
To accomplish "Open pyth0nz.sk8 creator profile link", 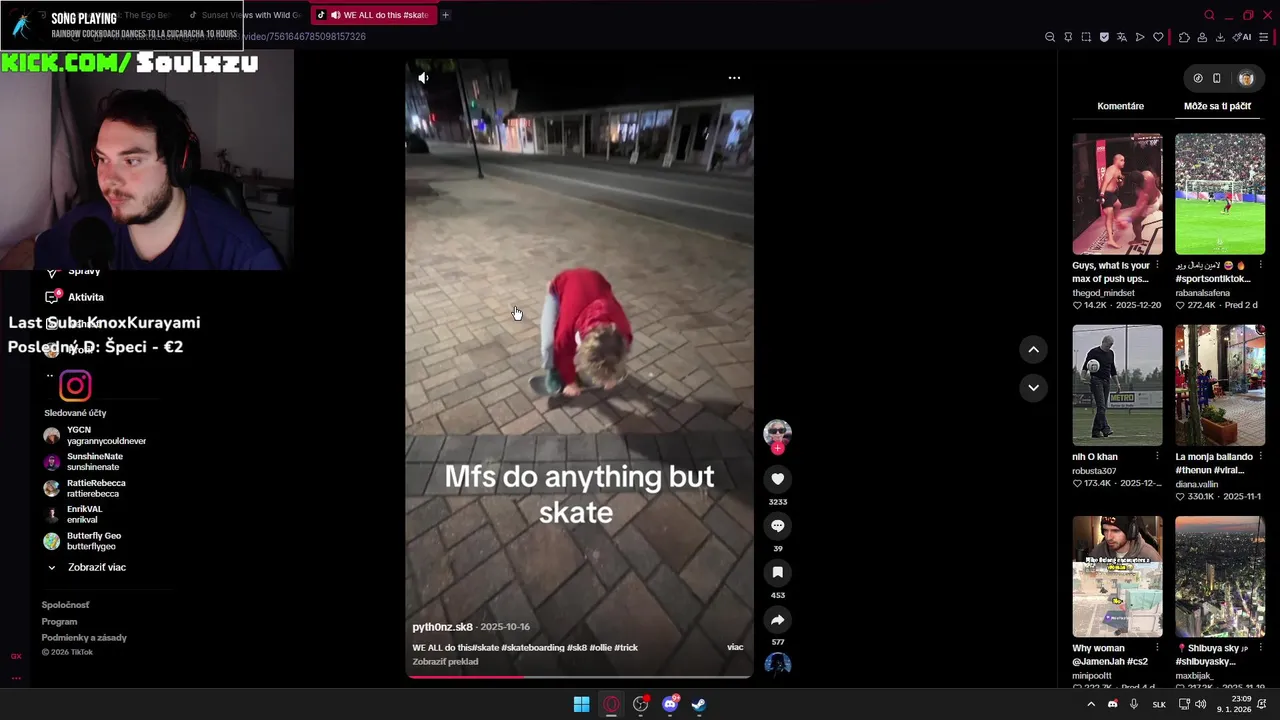I will [x=442, y=627].
